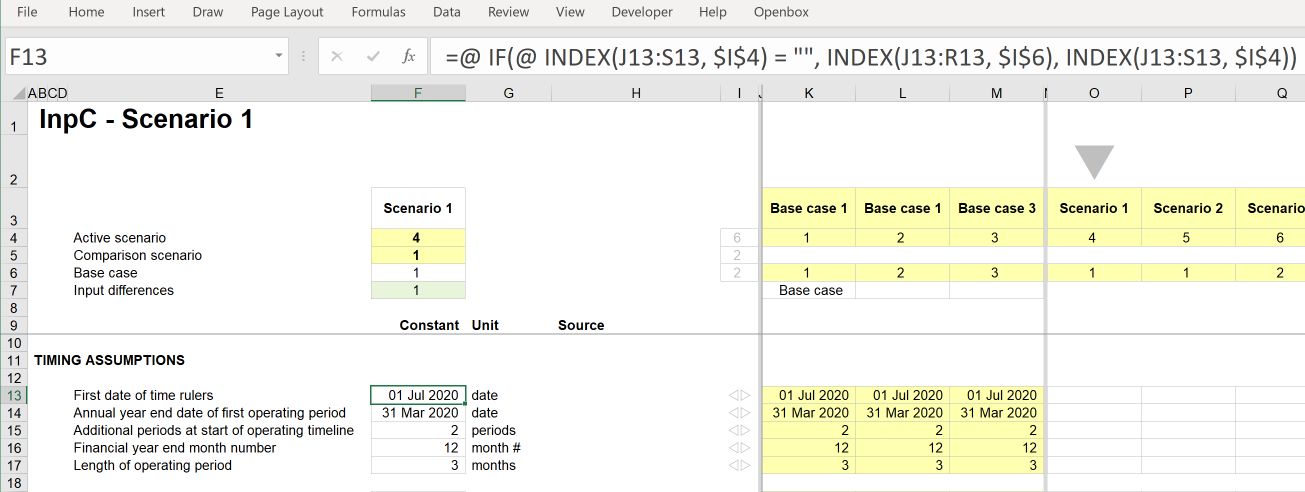Select 'Financial year end month number' label
This screenshot has width=1305, height=492.
(x=175, y=448)
